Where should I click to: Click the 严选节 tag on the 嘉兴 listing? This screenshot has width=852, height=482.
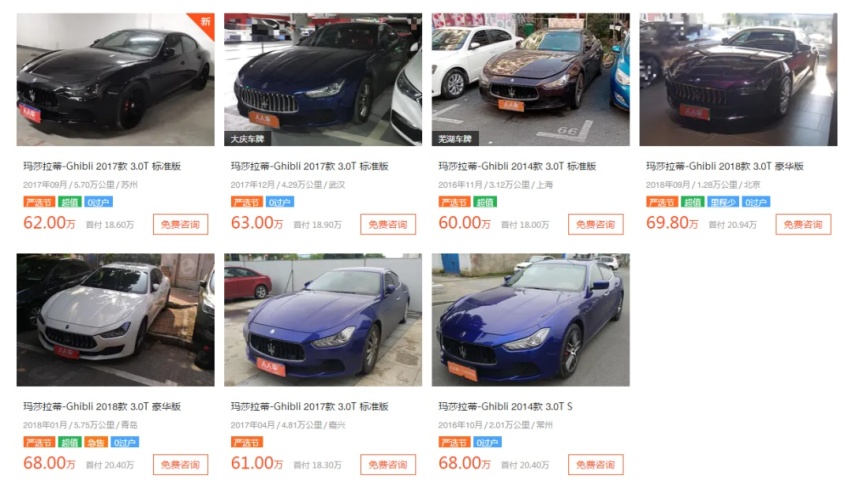tap(247, 442)
